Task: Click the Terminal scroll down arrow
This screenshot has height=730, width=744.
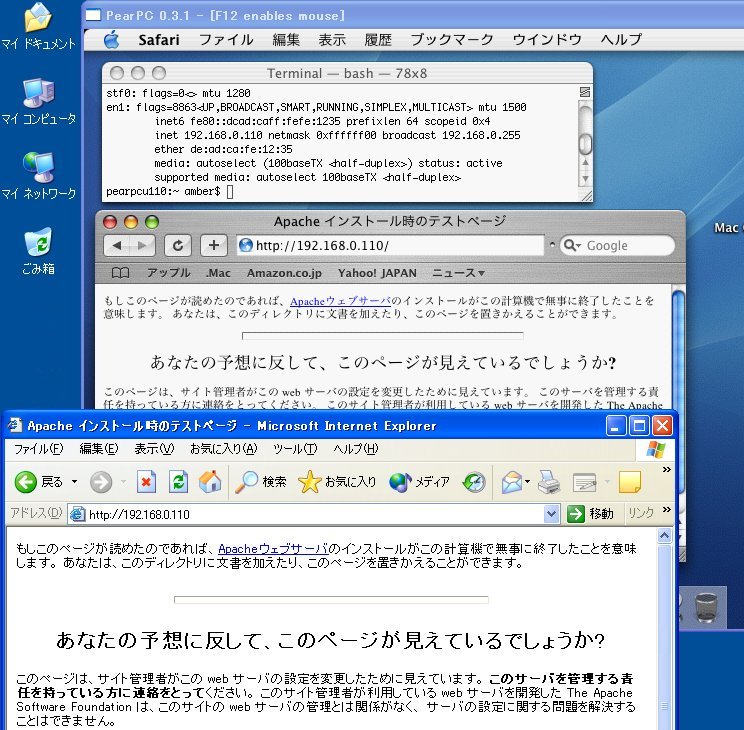Action: (x=586, y=179)
